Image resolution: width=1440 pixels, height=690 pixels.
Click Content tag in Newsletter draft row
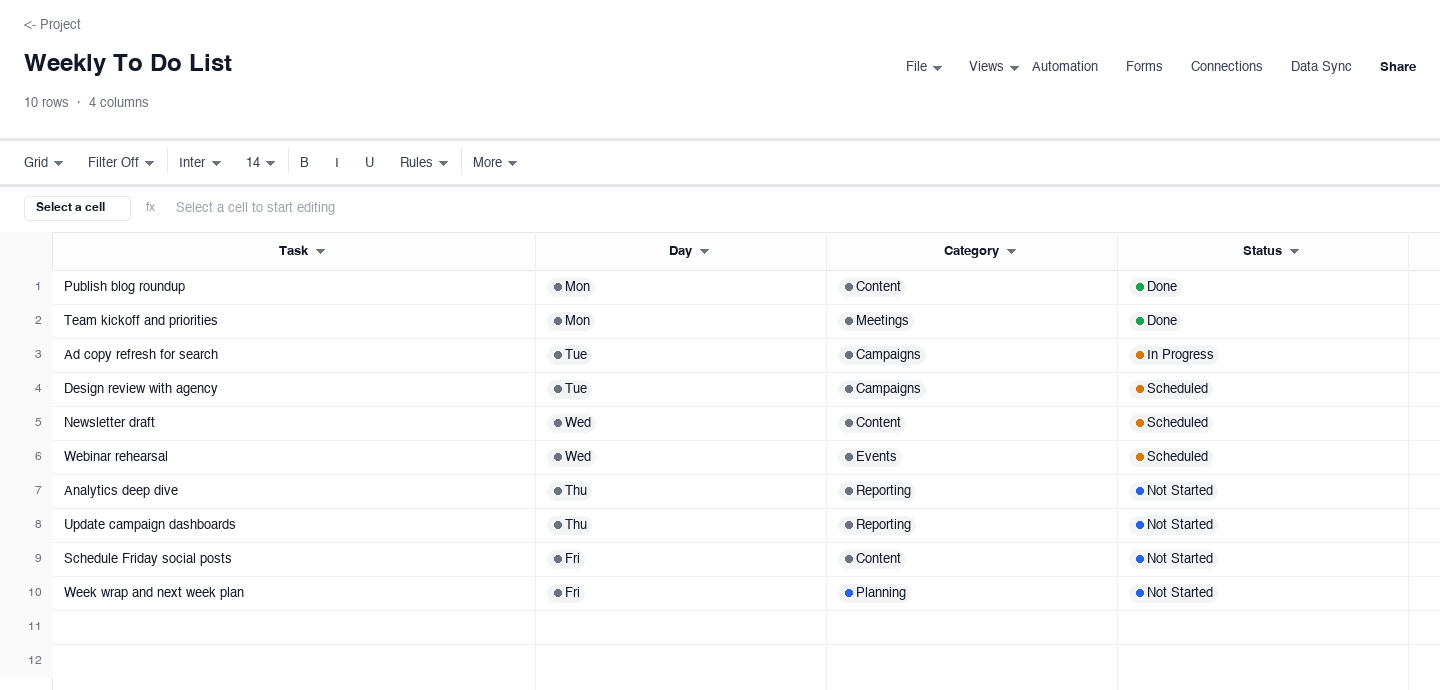point(873,423)
